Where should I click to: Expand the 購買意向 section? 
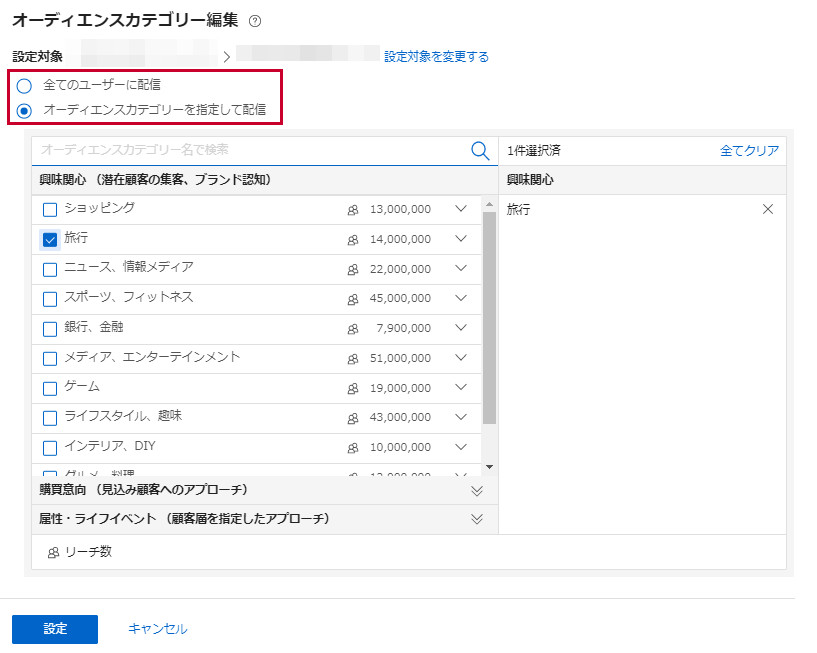pos(477,490)
